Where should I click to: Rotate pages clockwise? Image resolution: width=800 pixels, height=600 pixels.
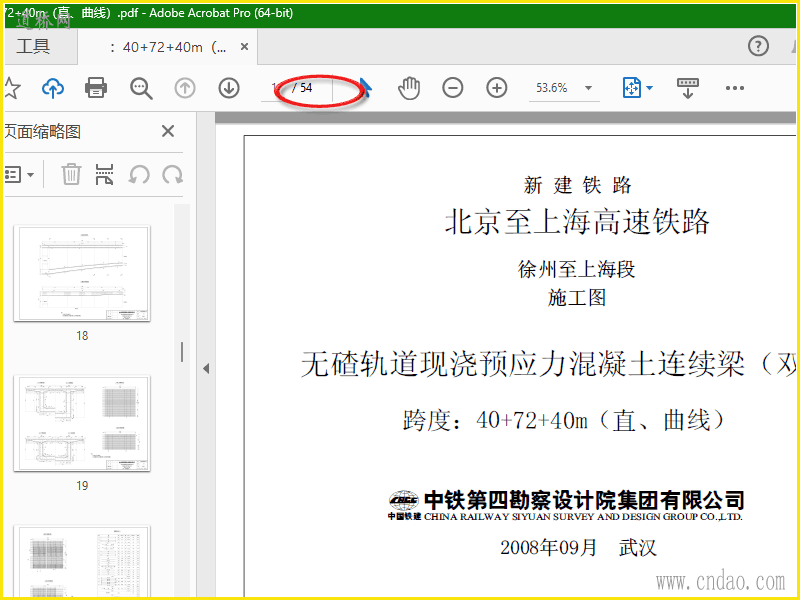[x=172, y=174]
